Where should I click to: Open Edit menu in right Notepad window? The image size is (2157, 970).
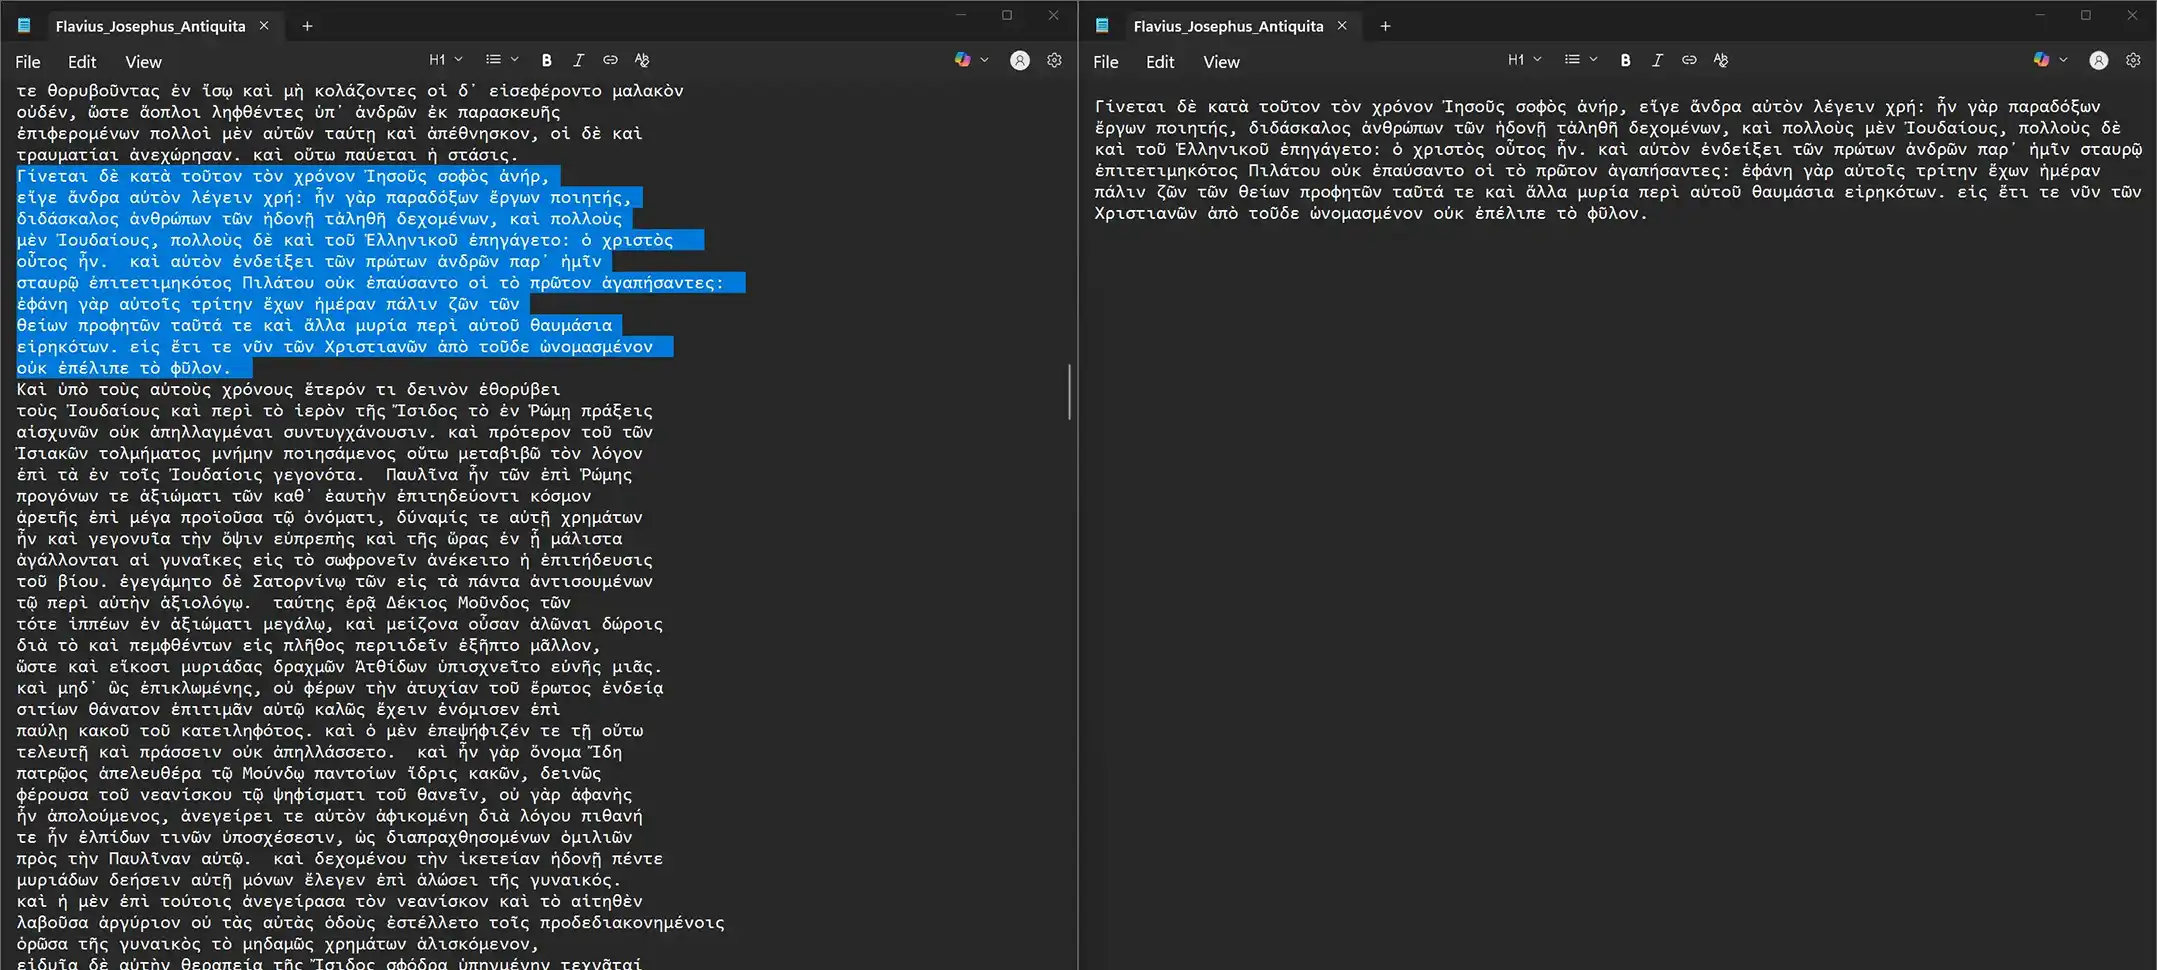click(x=1160, y=62)
